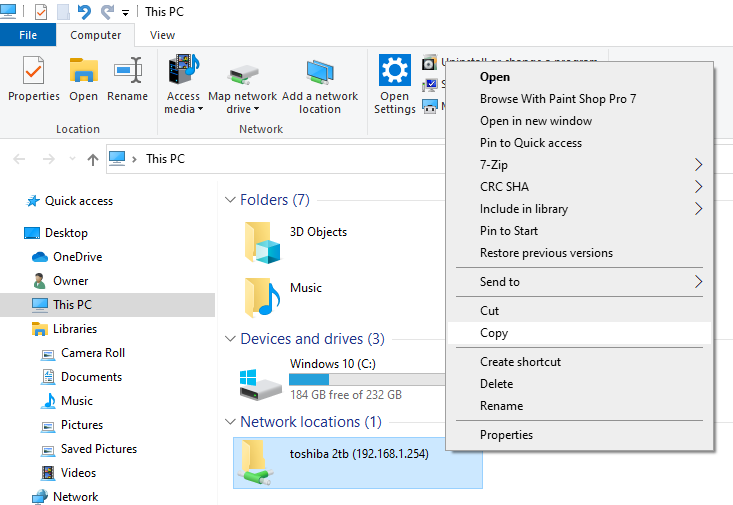Select This PC in navigation pane
This screenshot has width=733, height=505.
click(x=108, y=305)
